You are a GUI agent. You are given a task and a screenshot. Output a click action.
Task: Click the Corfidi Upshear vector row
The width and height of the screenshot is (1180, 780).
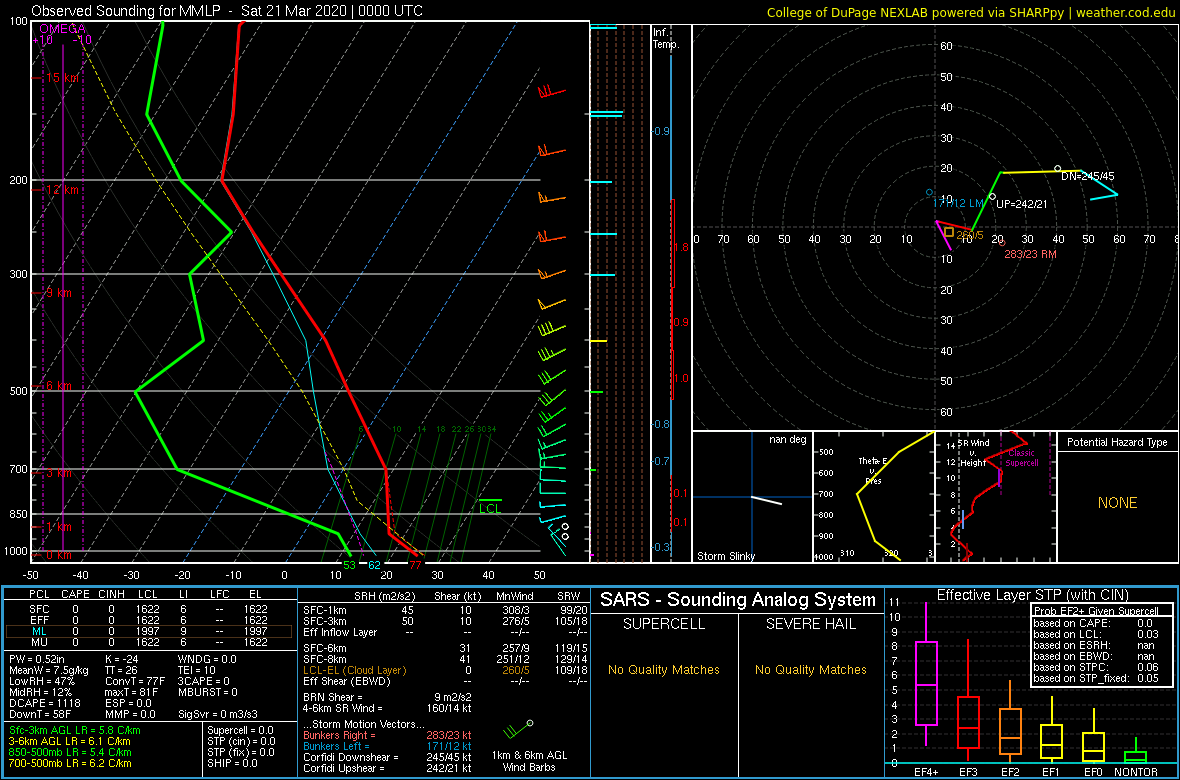[x=387, y=769]
